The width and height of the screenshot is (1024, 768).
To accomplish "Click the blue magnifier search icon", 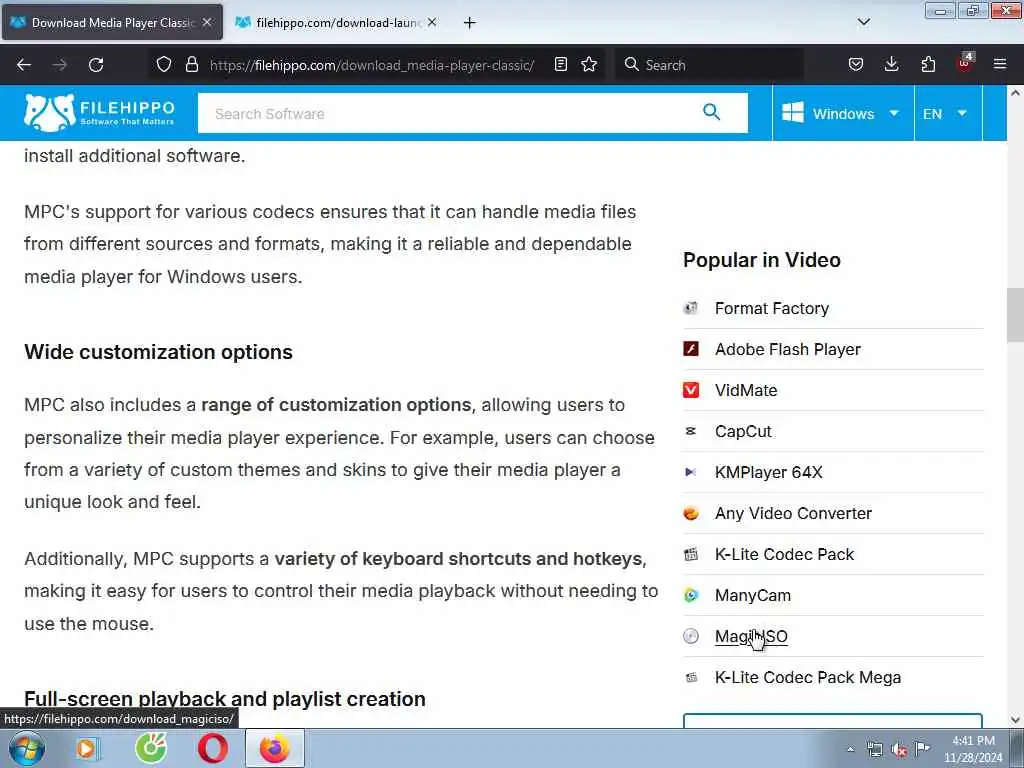I will (712, 112).
